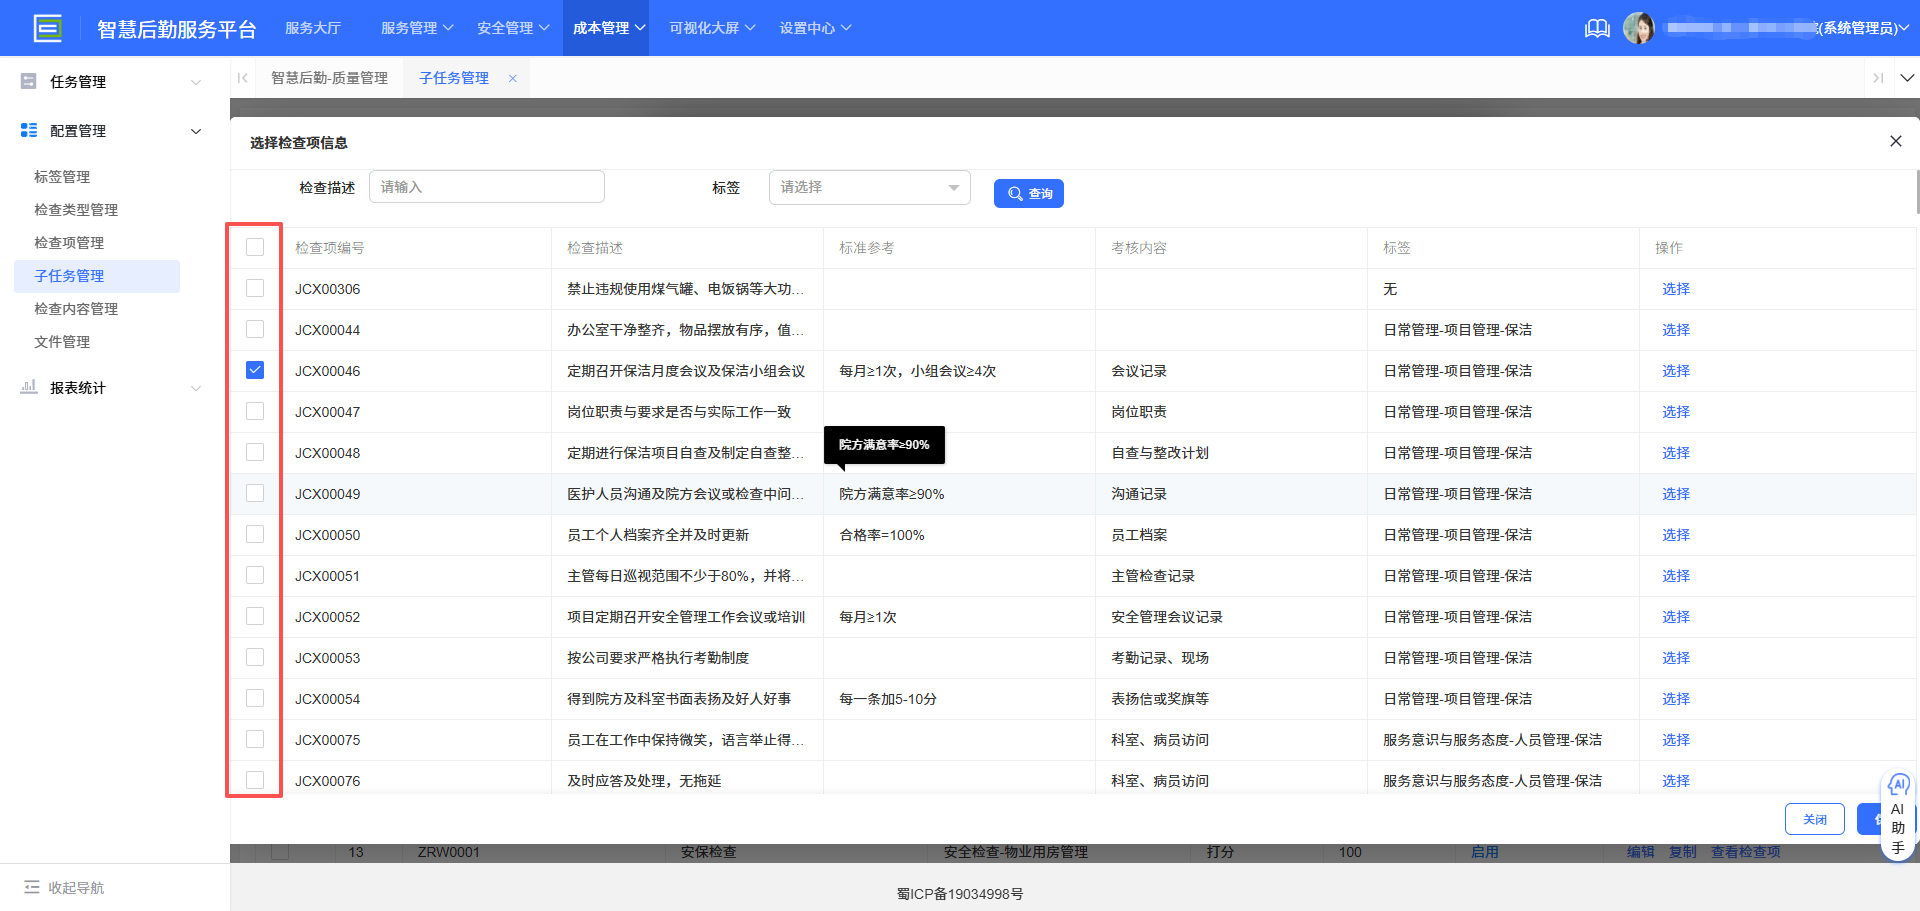Open the 标签 请选择 dropdown

[x=869, y=186]
